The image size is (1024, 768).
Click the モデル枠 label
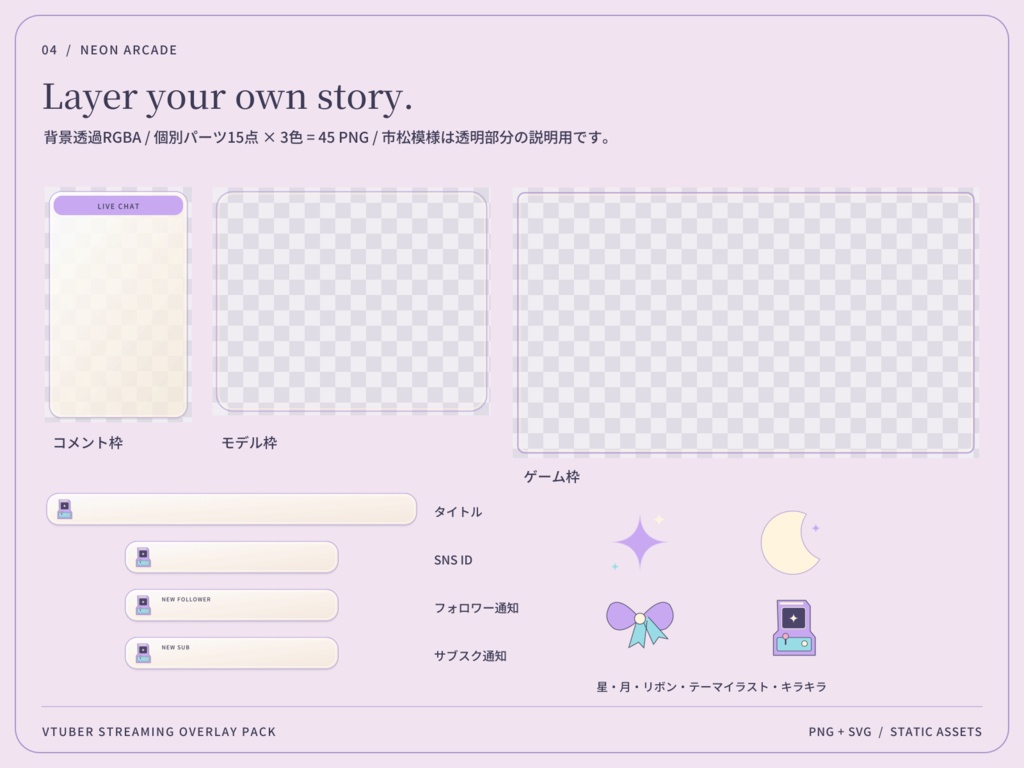(x=249, y=443)
